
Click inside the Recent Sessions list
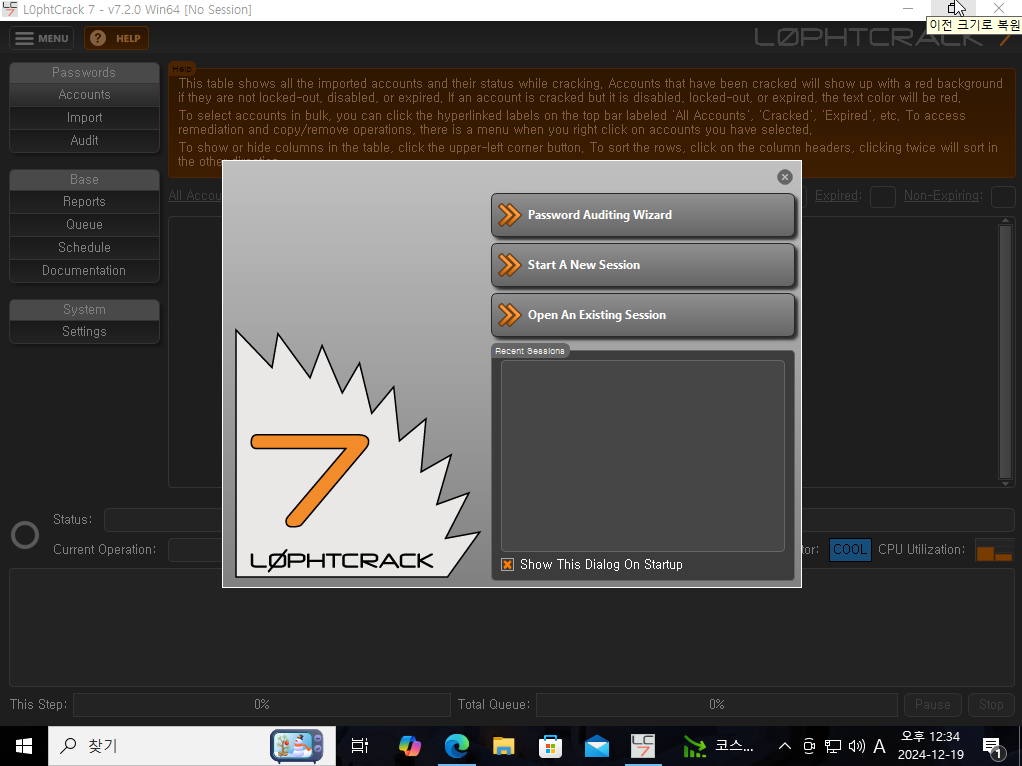(643, 456)
